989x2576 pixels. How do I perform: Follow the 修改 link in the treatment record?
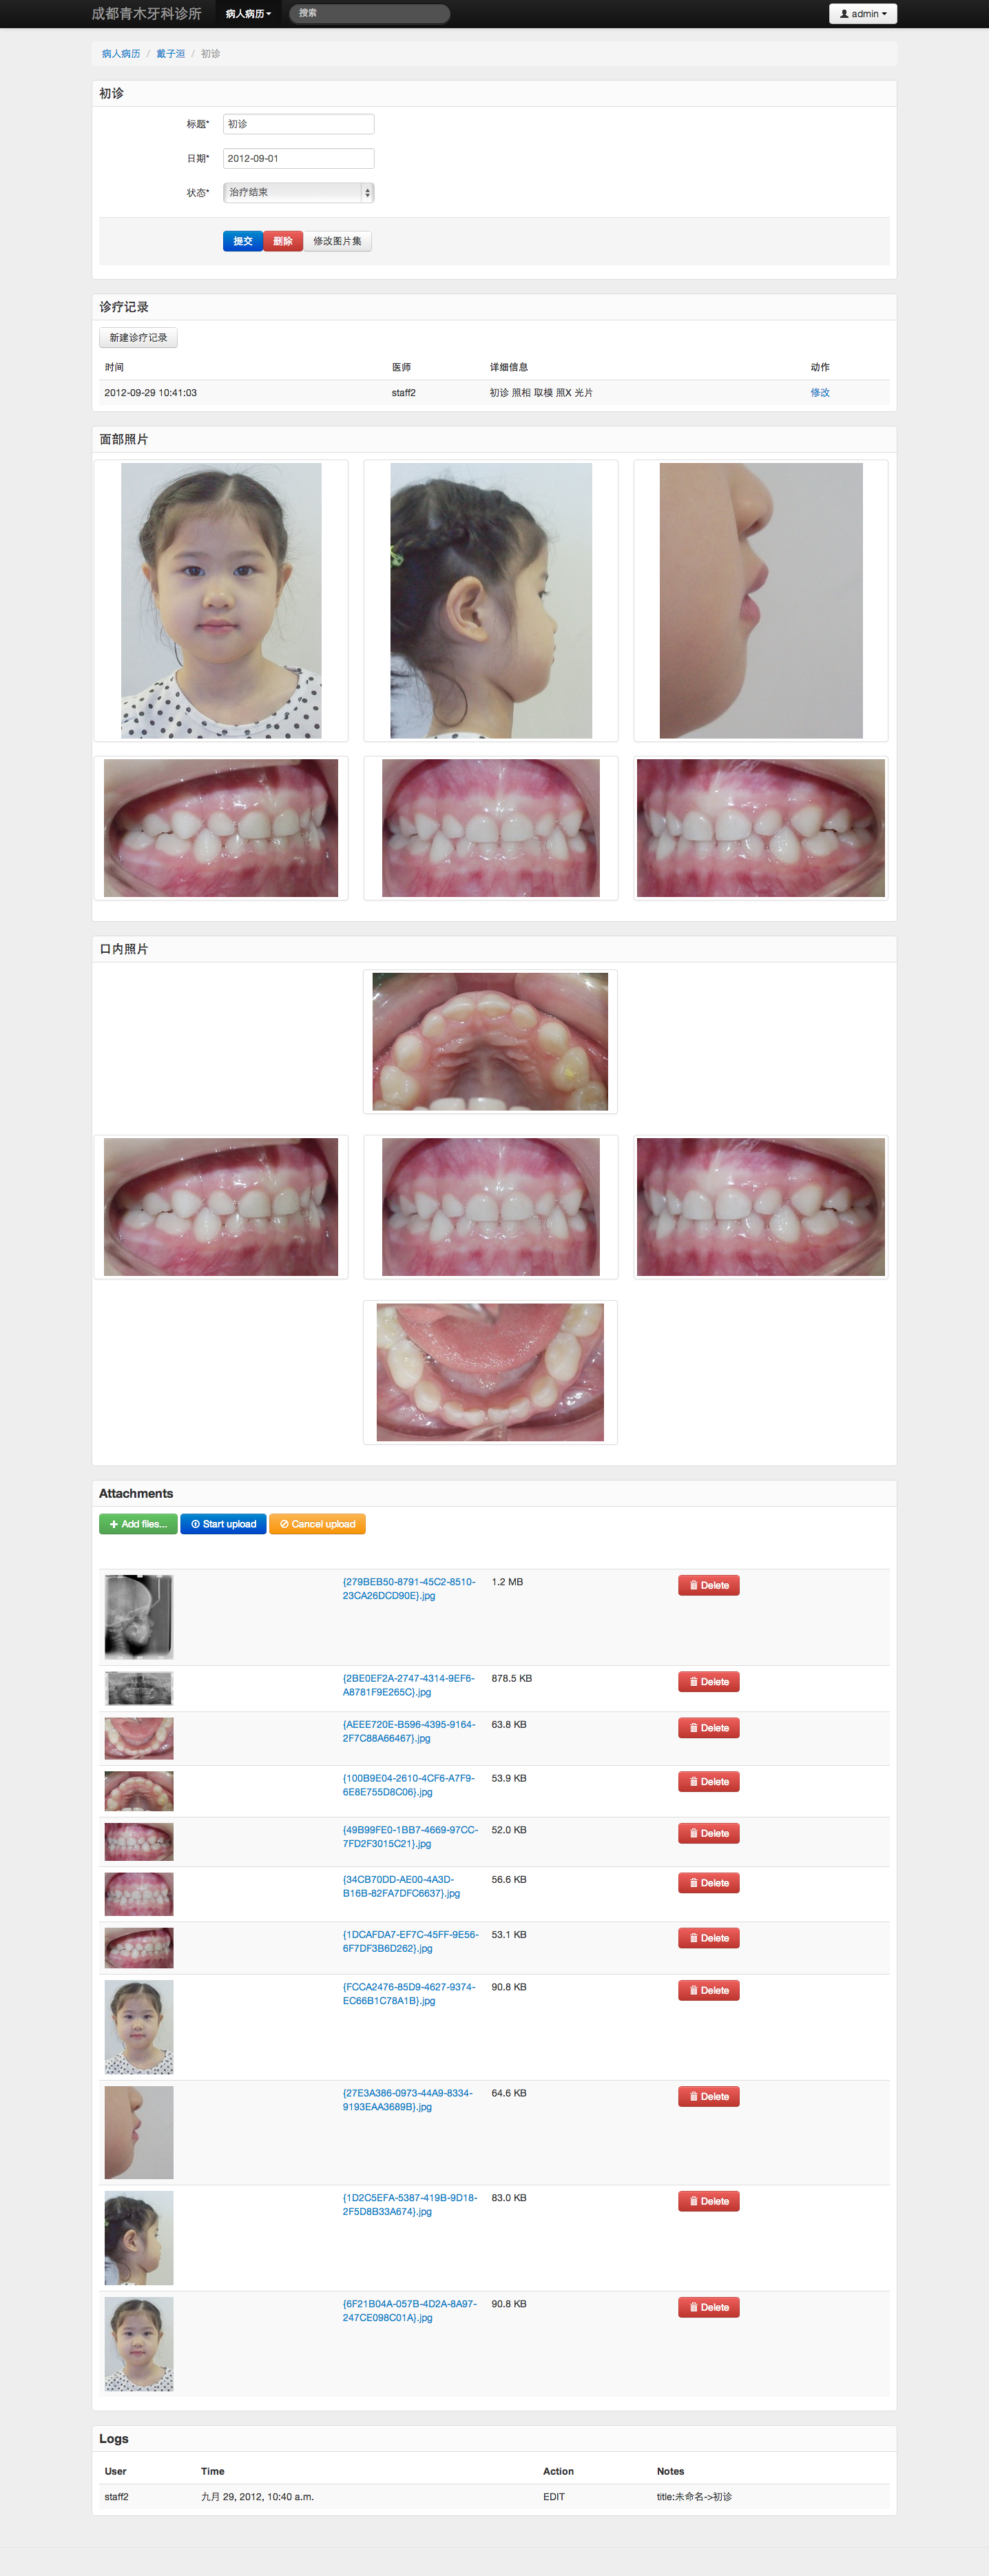click(x=820, y=393)
